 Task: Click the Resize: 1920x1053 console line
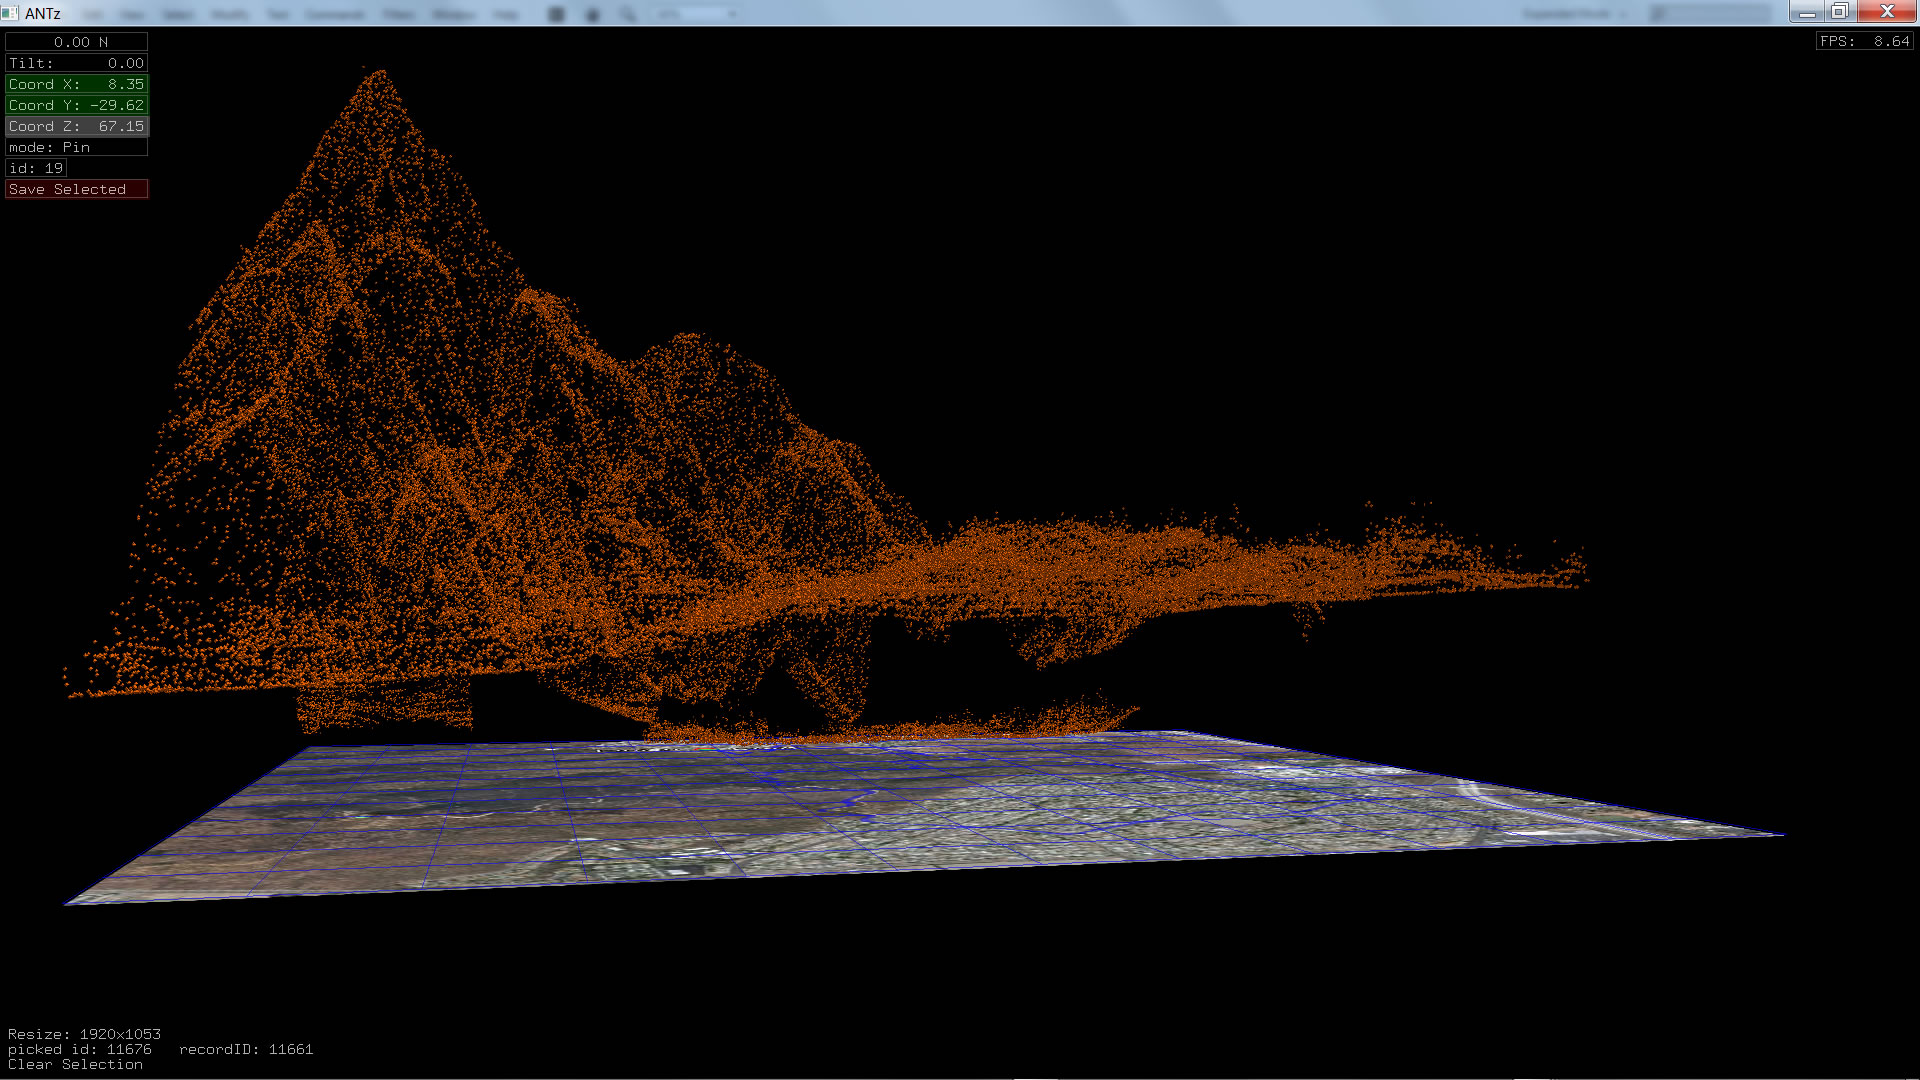pos(84,1034)
